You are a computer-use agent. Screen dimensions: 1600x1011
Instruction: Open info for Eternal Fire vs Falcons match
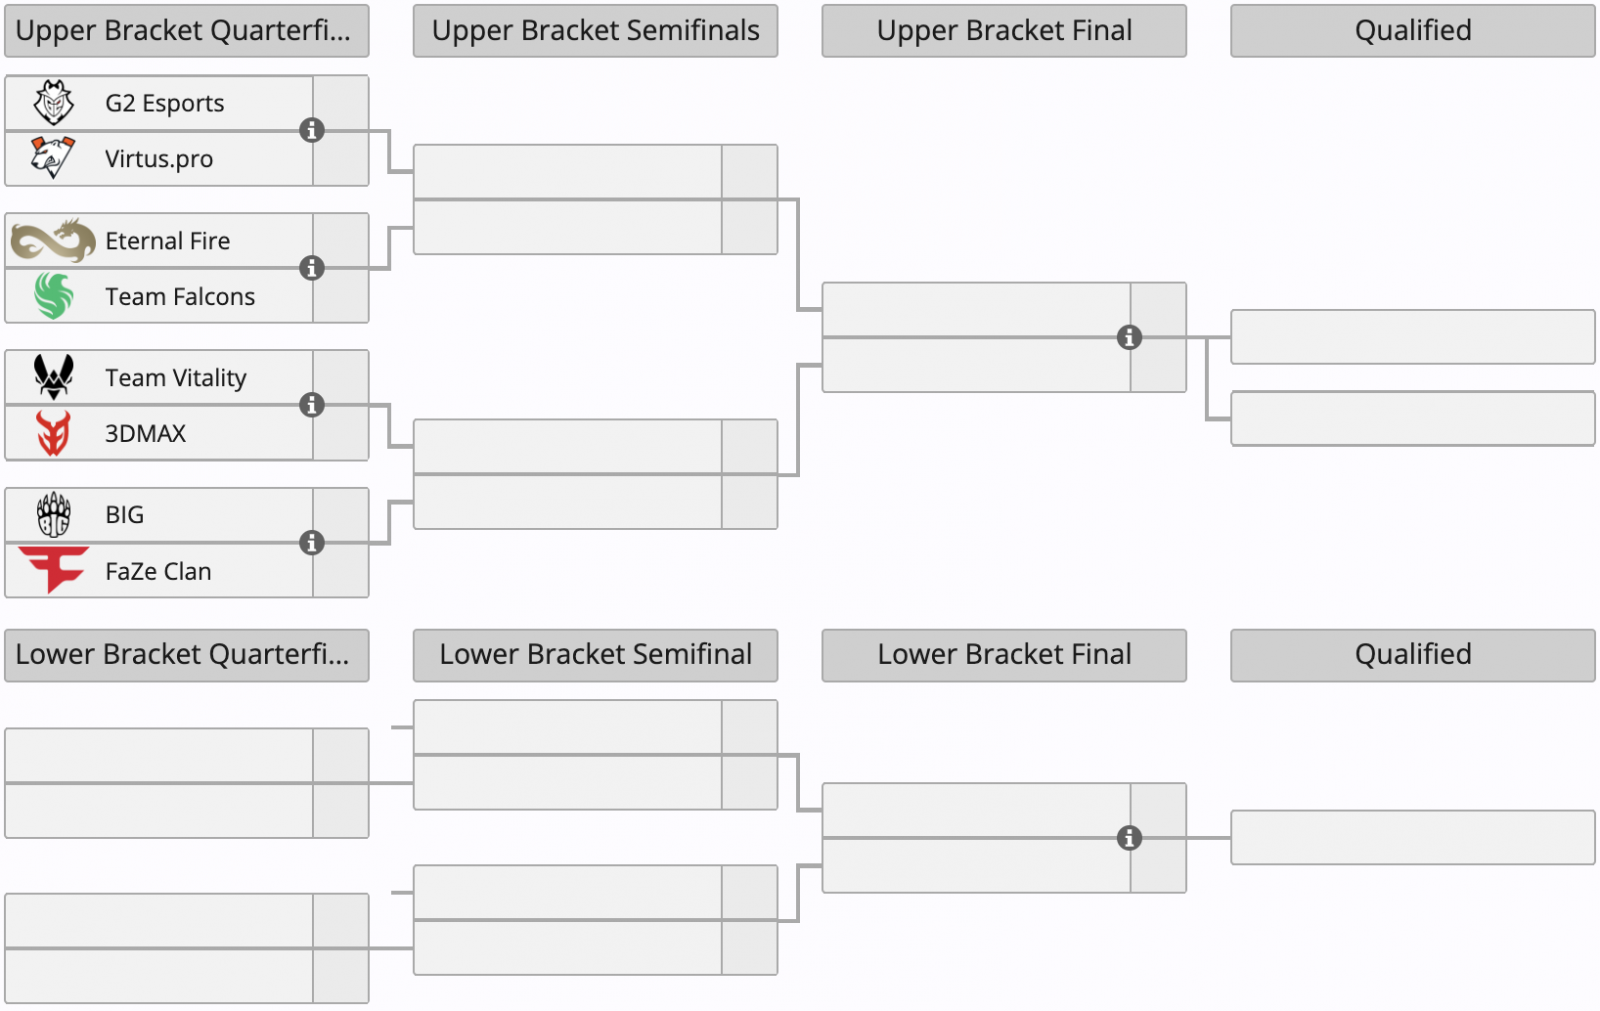click(312, 268)
